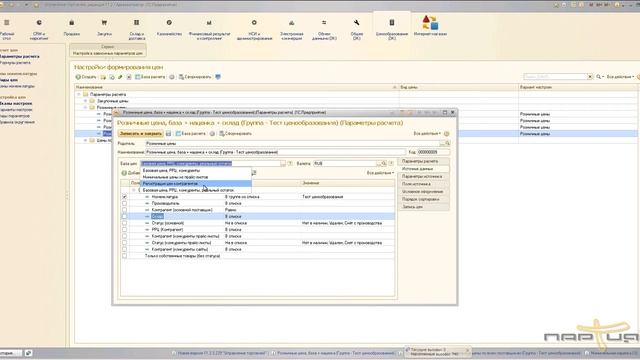Image resolution: width=640 pixels, height=360 pixels.
Task: Click into the Код input field
Action: point(433,152)
